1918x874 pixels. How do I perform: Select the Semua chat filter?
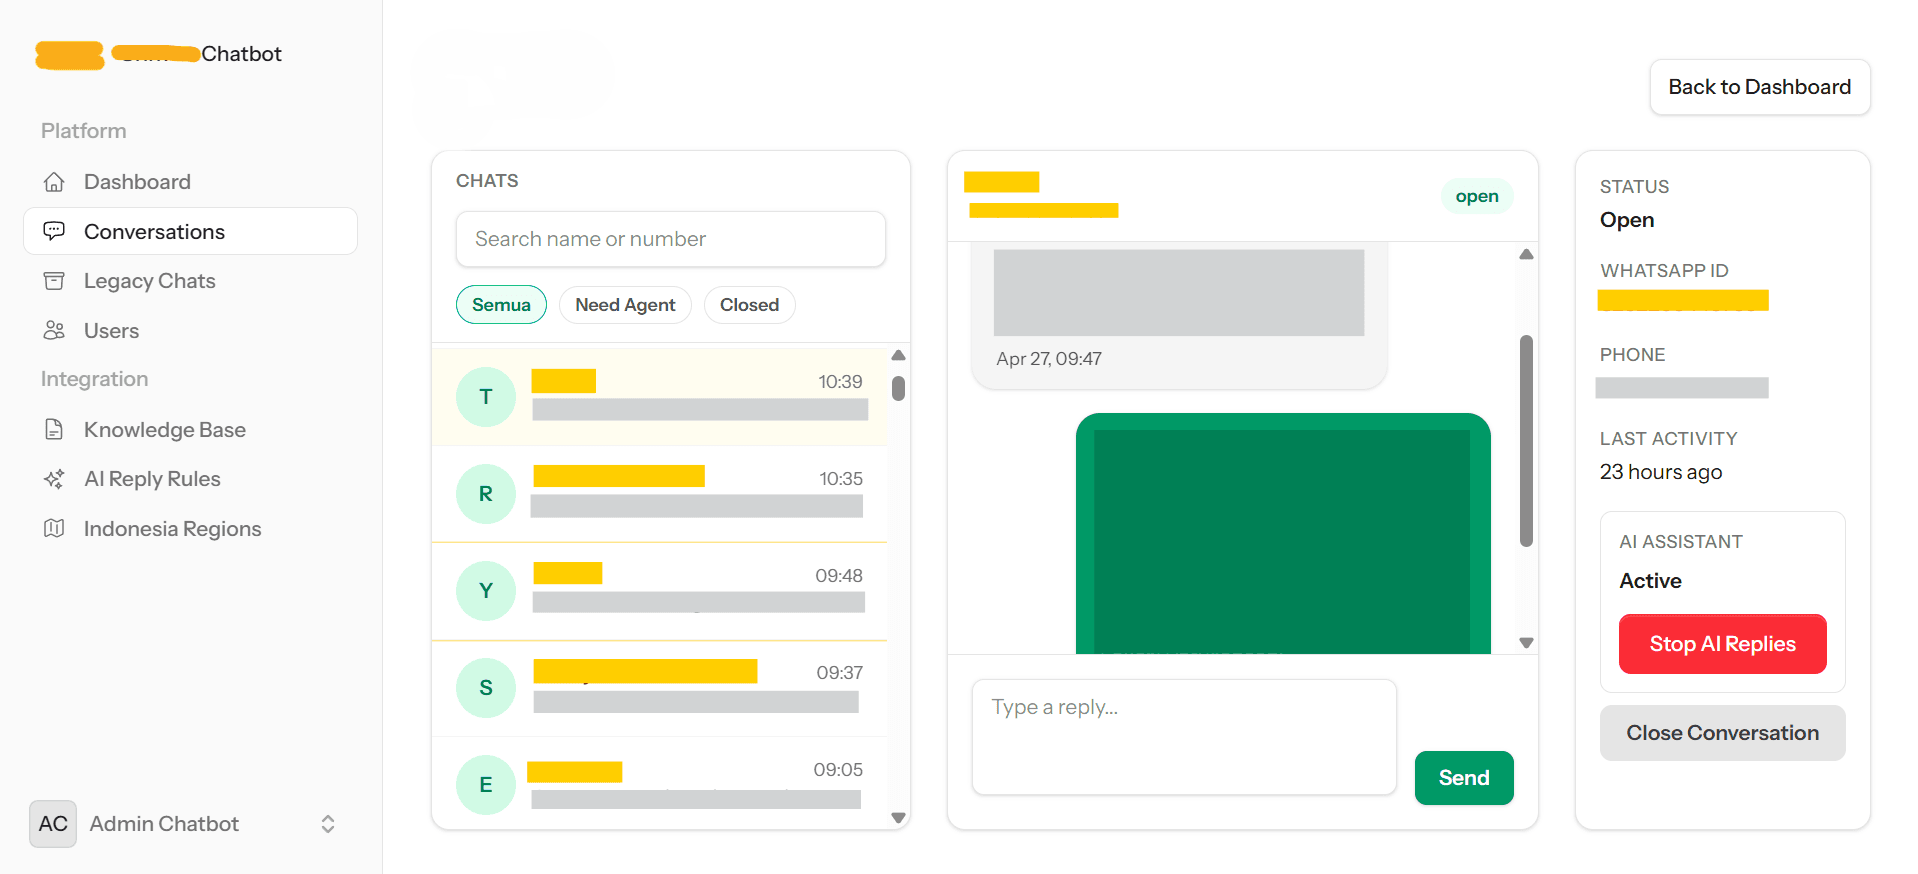pyautogui.click(x=501, y=305)
